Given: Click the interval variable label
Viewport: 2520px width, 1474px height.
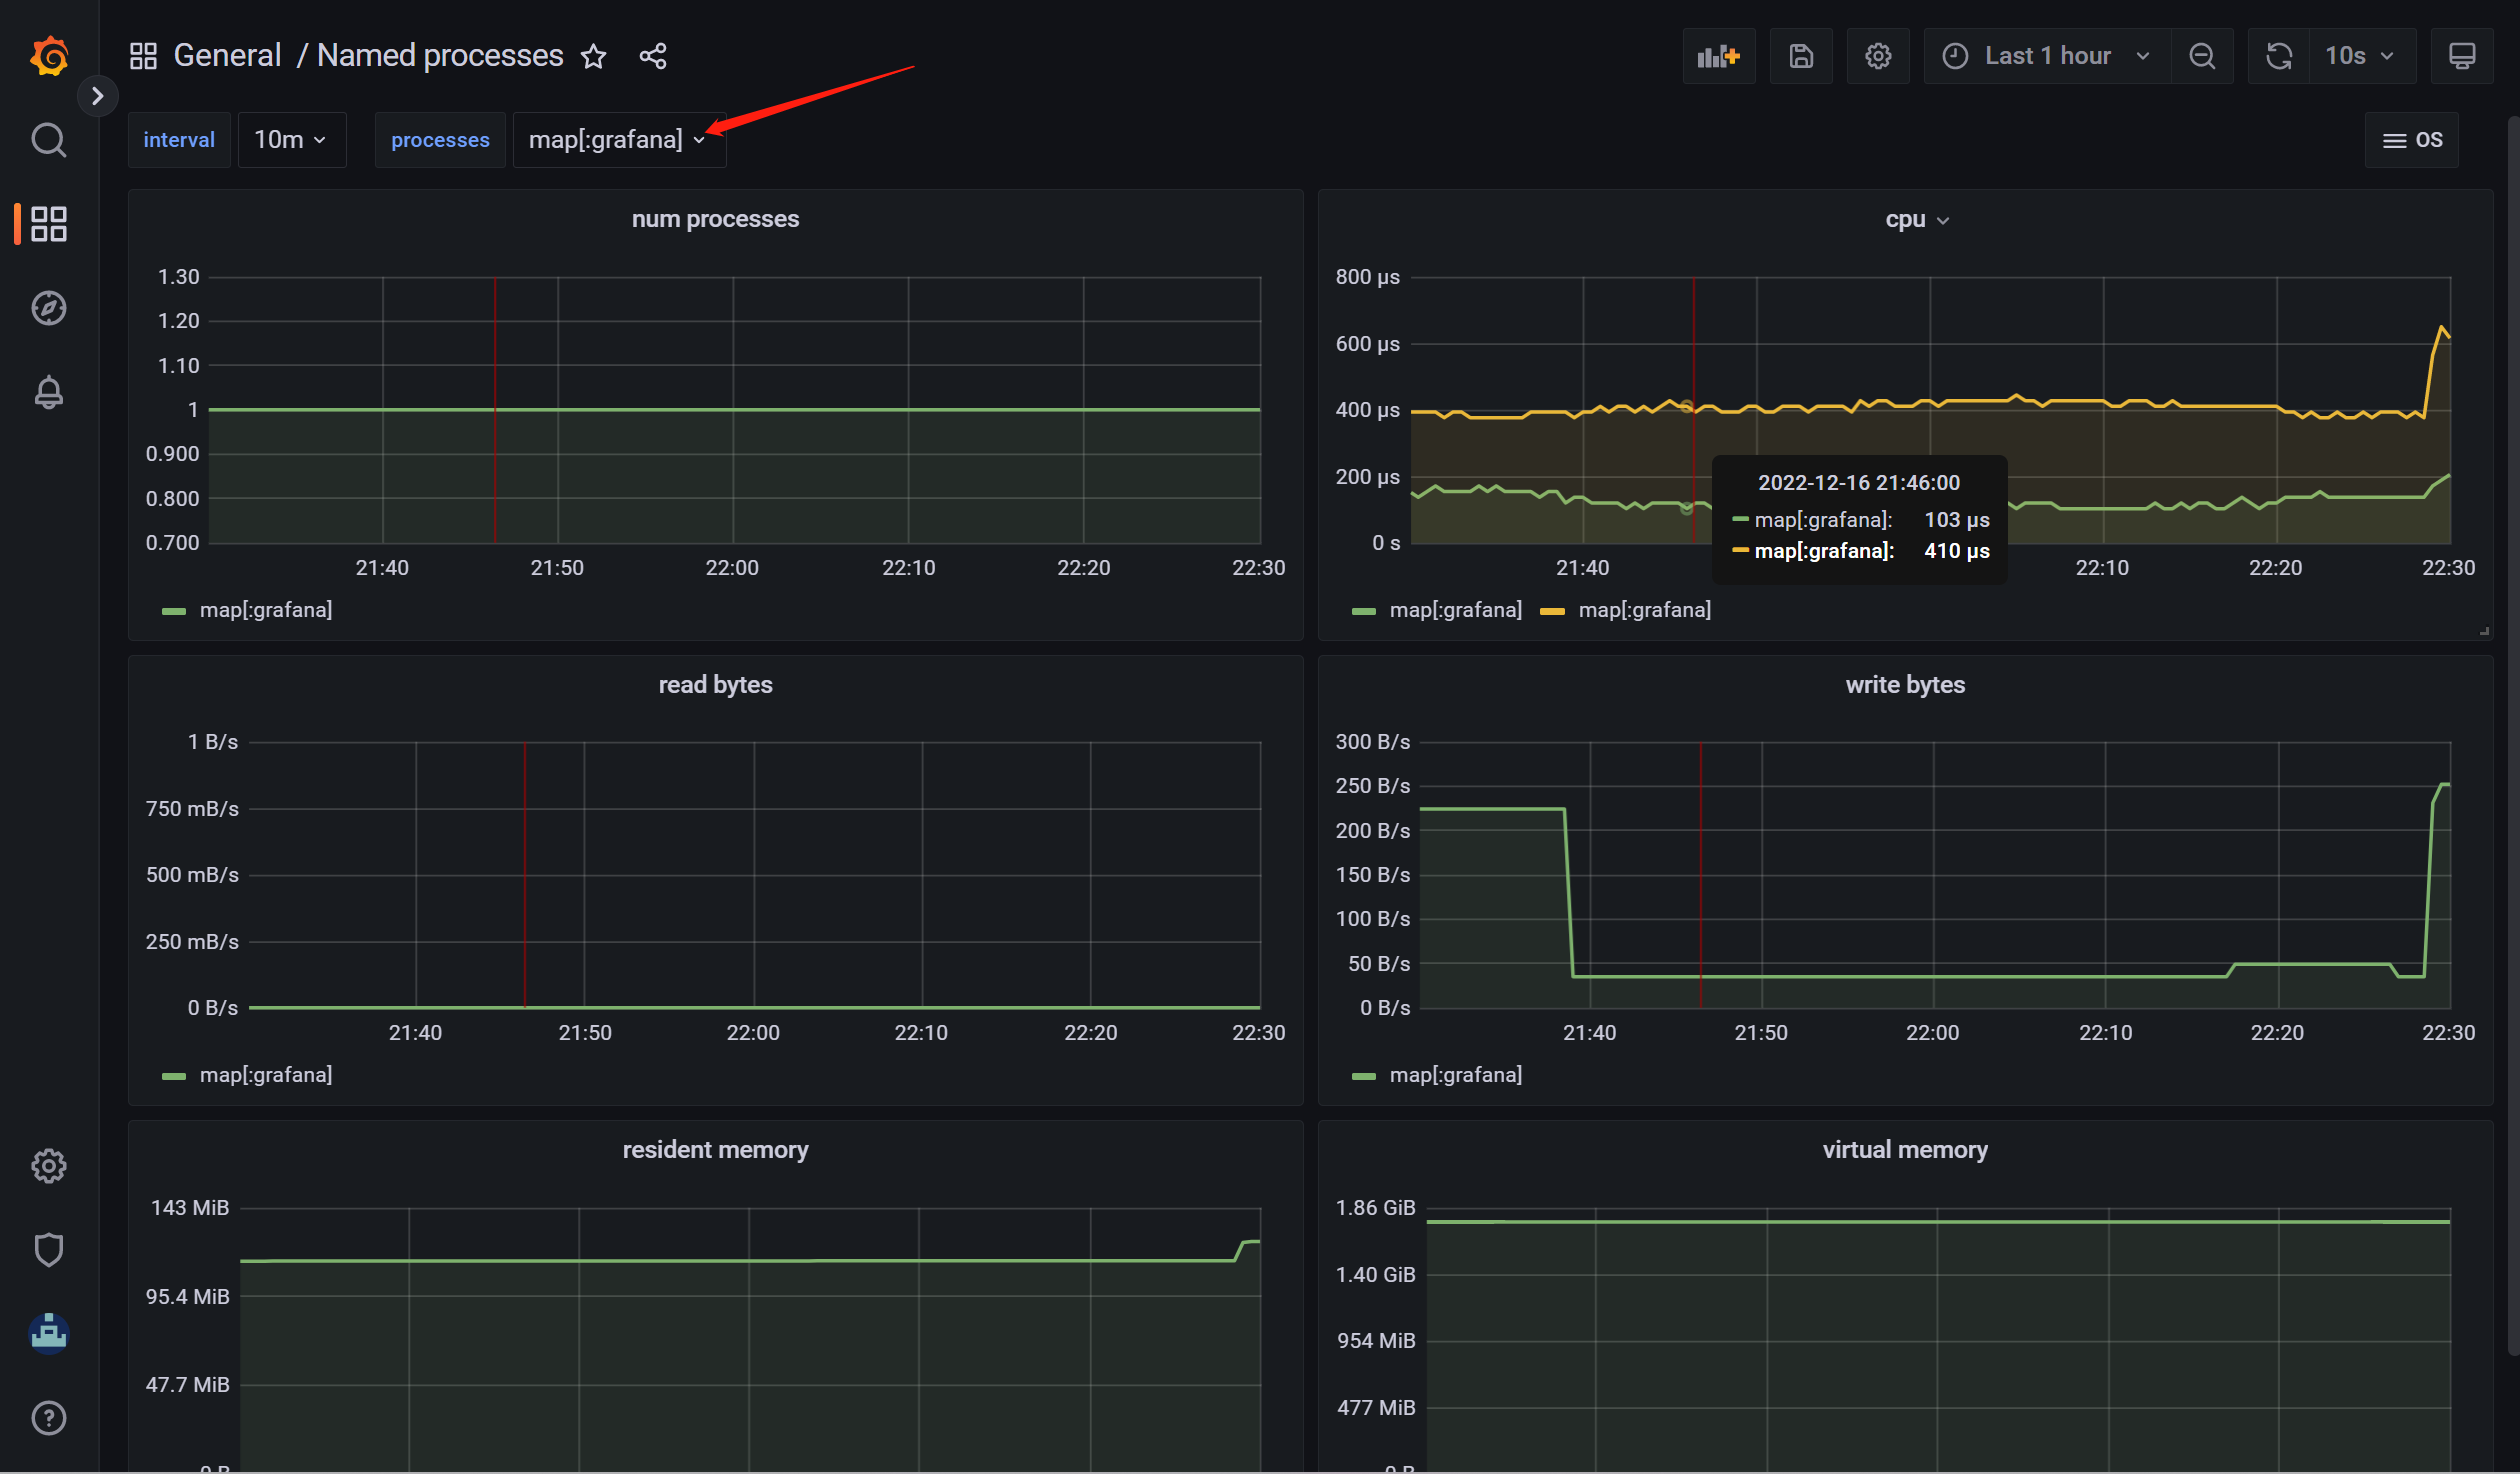Looking at the screenshot, I should [x=179, y=140].
